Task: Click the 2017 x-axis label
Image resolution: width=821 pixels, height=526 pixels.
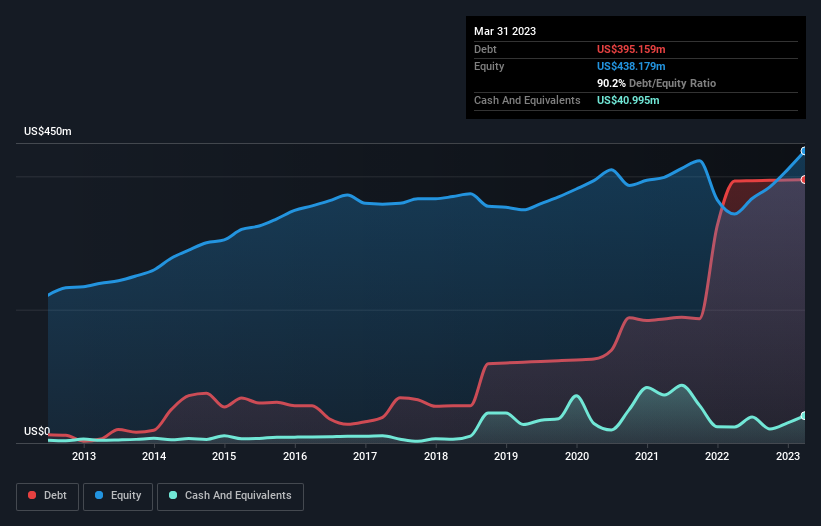Action: pos(365,456)
